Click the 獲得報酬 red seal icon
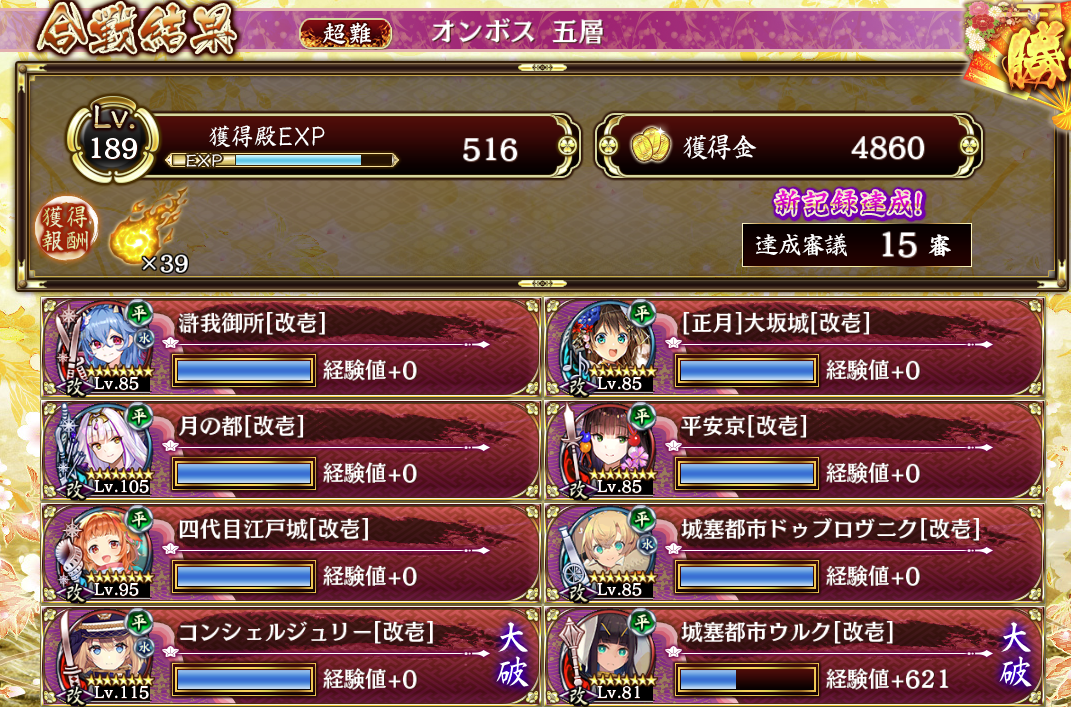1071x707 pixels. [x=66, y=229]
